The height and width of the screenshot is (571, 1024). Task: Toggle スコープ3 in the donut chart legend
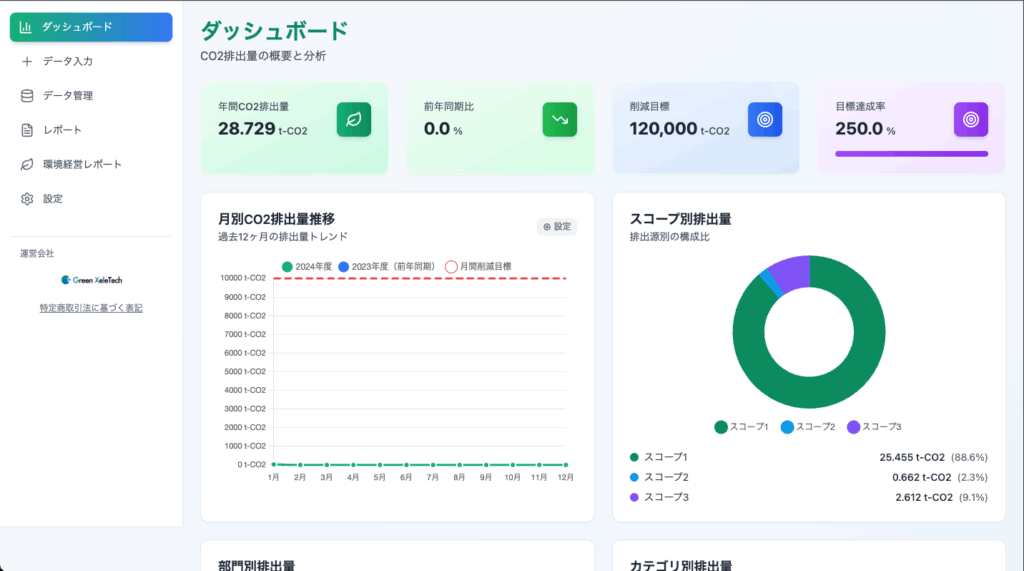pyautogui.click(x=873, y=427)
